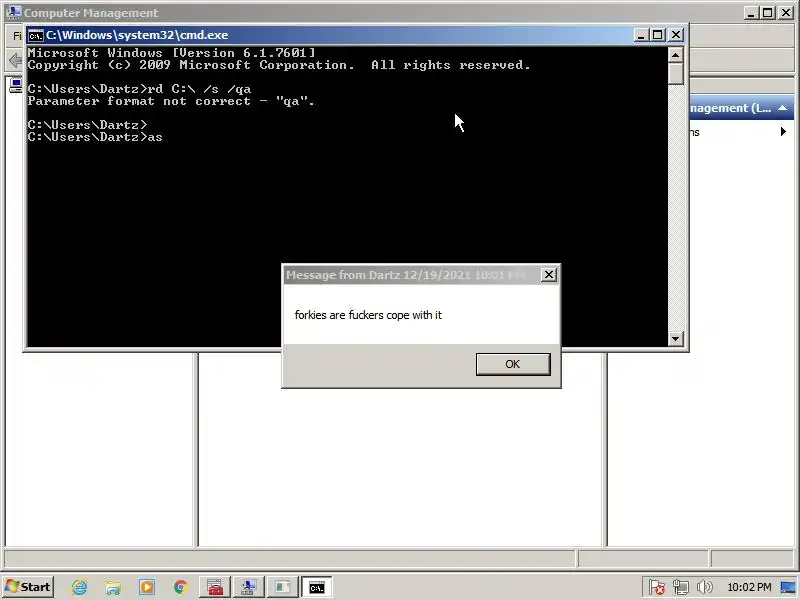
Task: Open the Start menu
Action: click(x=29, y=587)
